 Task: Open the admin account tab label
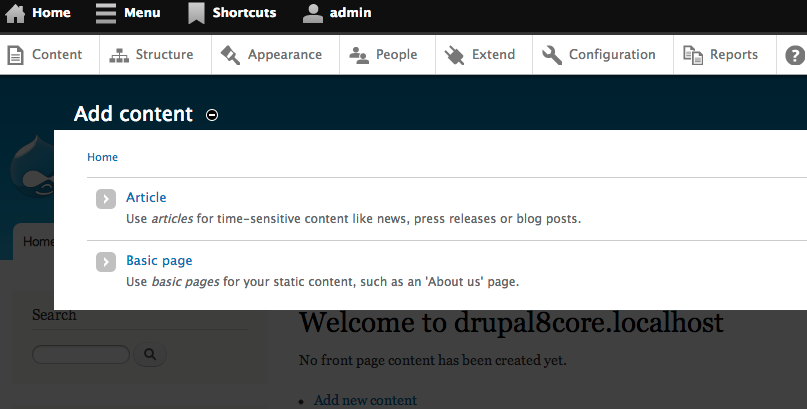(350, 13)
